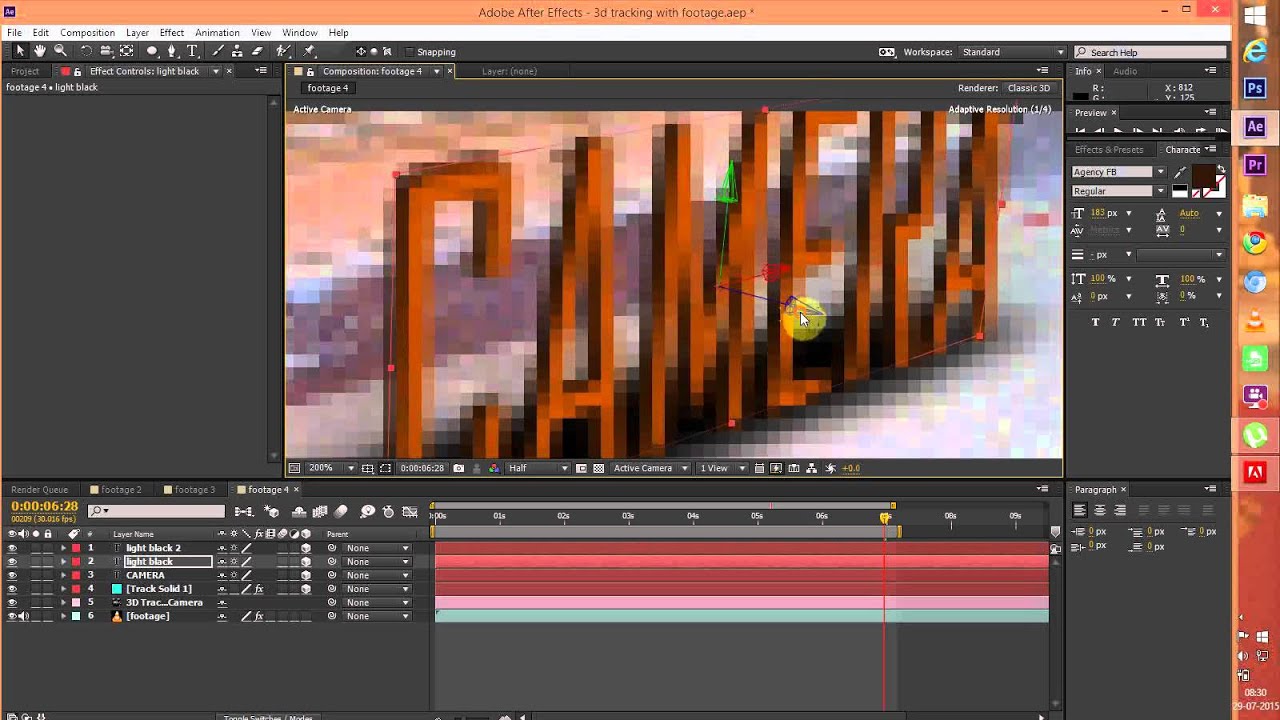Open the Effect menu

click(x=172, y=33)
